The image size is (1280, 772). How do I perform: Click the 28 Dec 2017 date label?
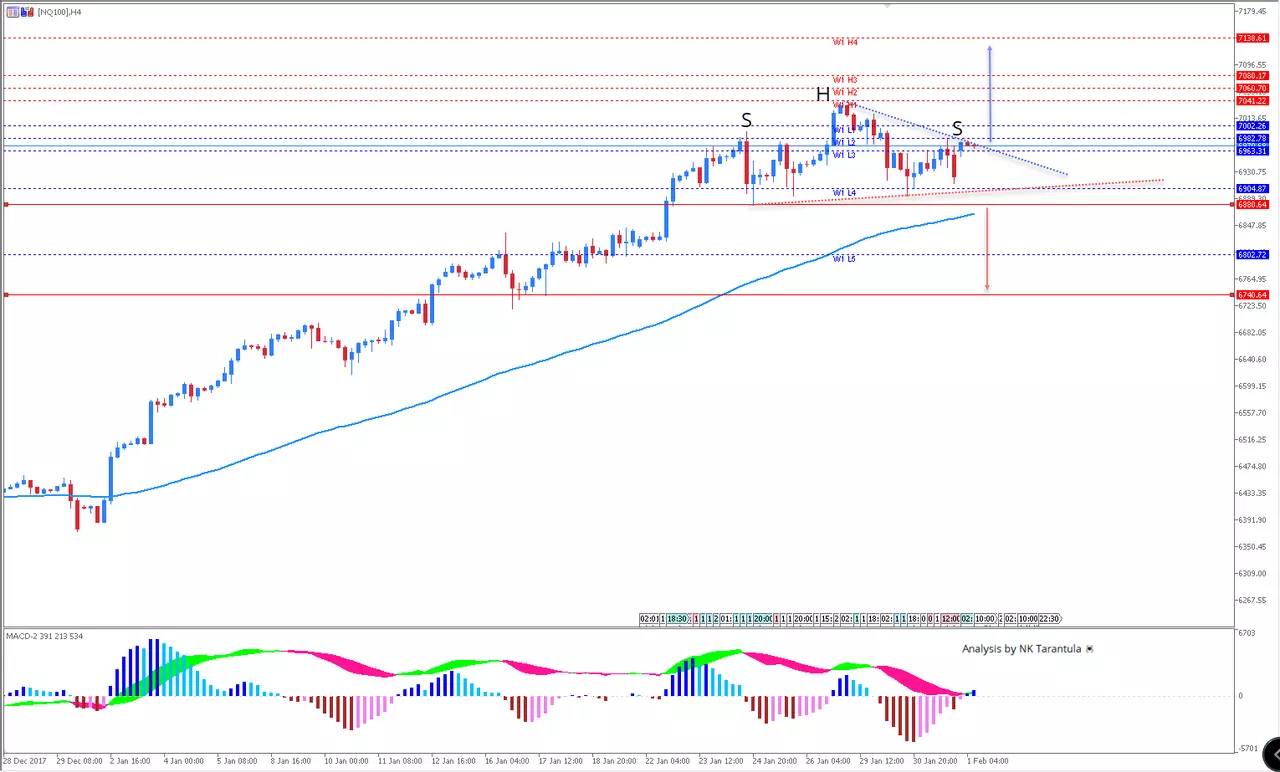click(x=26, y=762)
